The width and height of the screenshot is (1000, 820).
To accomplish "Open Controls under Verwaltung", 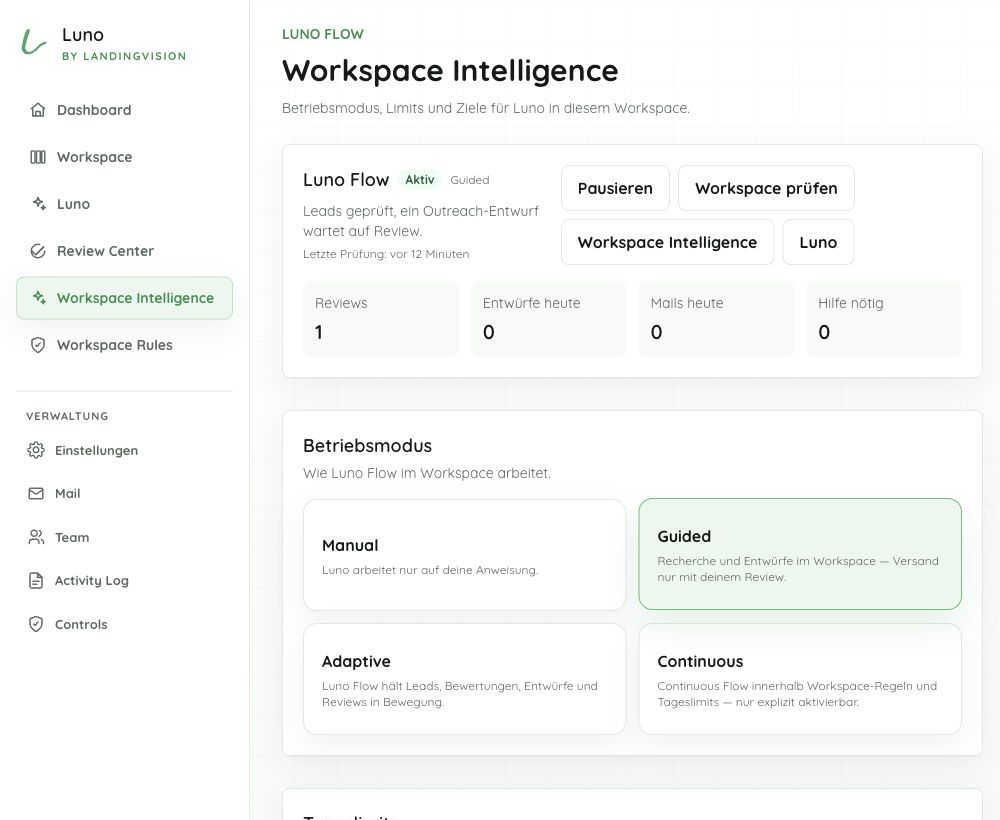I will (x=124, y=624).
